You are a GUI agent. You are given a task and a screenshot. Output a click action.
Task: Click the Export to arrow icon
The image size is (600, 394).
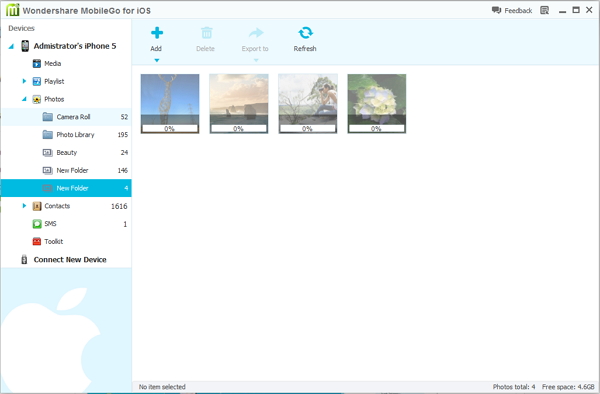click(256, 33)
